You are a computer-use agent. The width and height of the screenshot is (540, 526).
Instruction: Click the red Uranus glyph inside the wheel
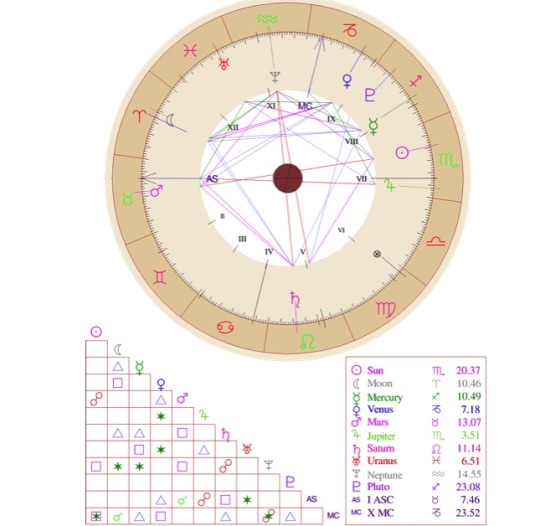click(224, 64)
